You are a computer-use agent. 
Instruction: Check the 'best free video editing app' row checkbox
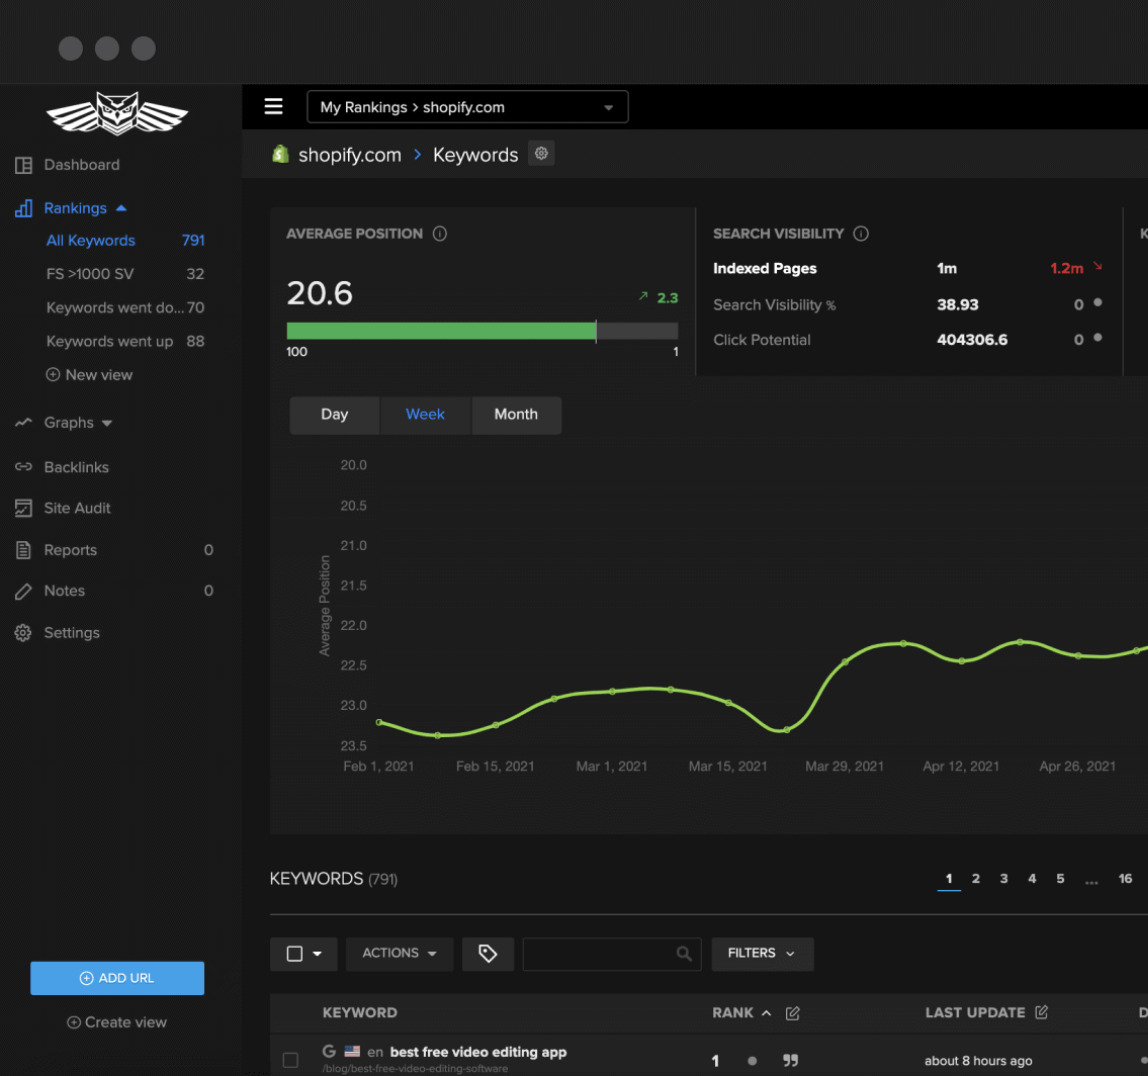point(290,1062)
